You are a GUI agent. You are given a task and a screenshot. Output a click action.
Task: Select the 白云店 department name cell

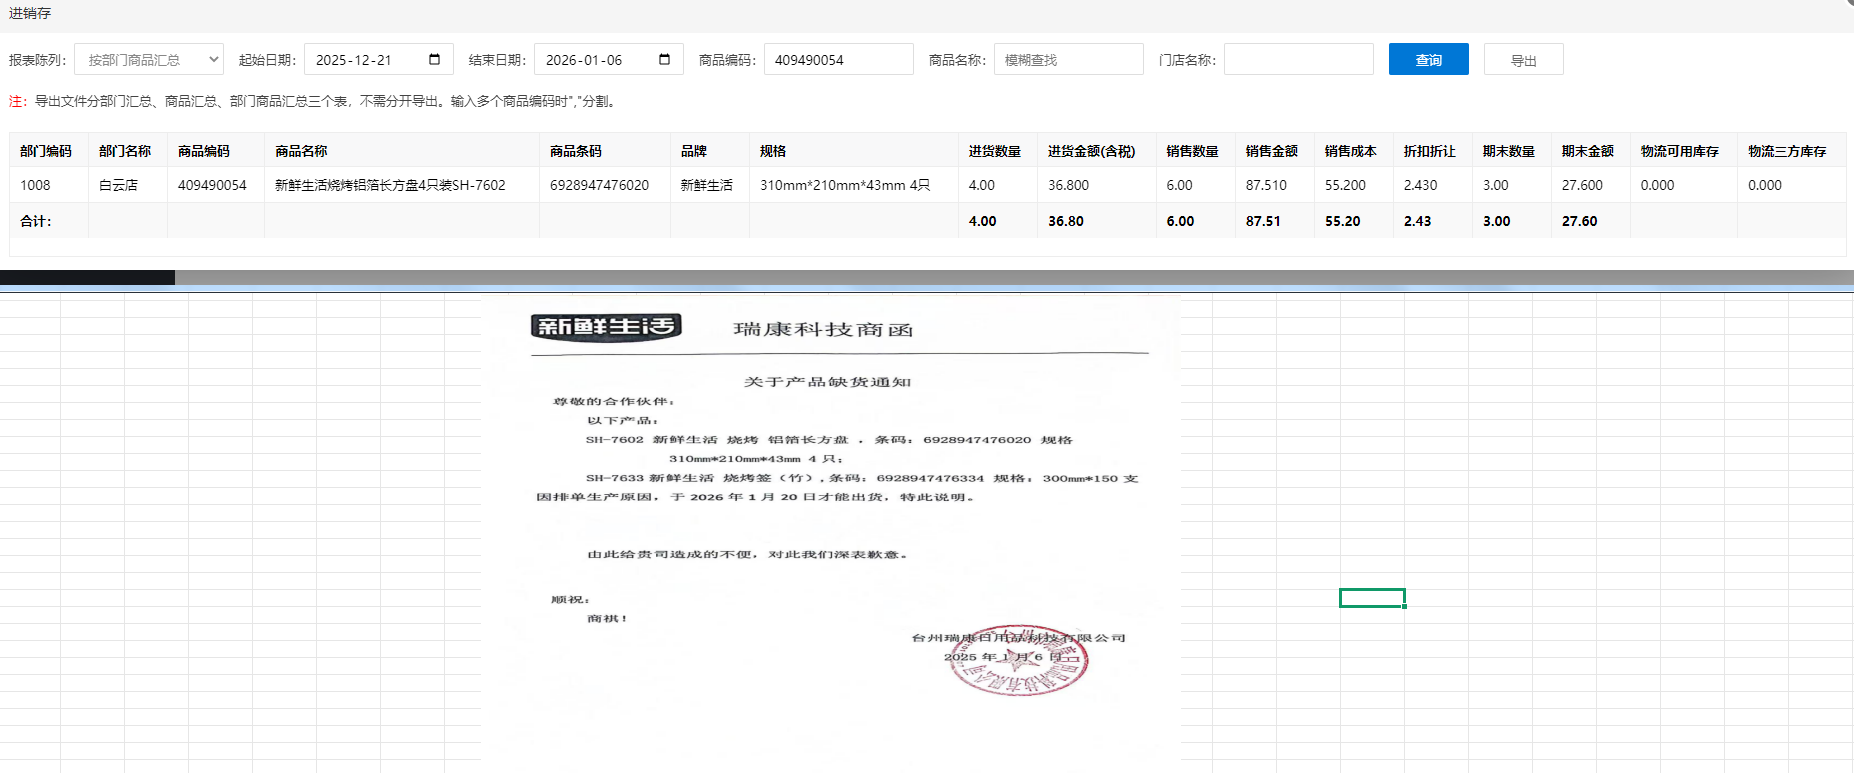[x=119, y=185]
